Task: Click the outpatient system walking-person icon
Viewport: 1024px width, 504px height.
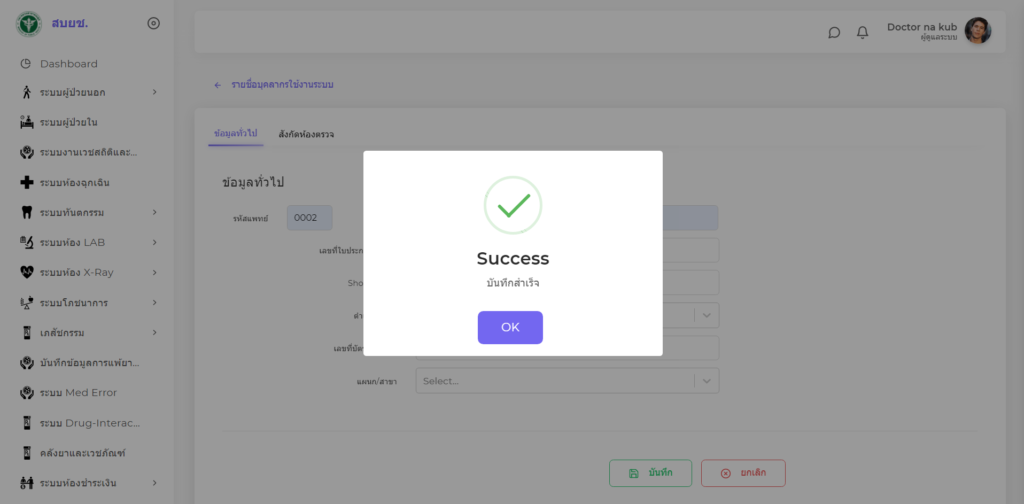Action: click(26, 93)
